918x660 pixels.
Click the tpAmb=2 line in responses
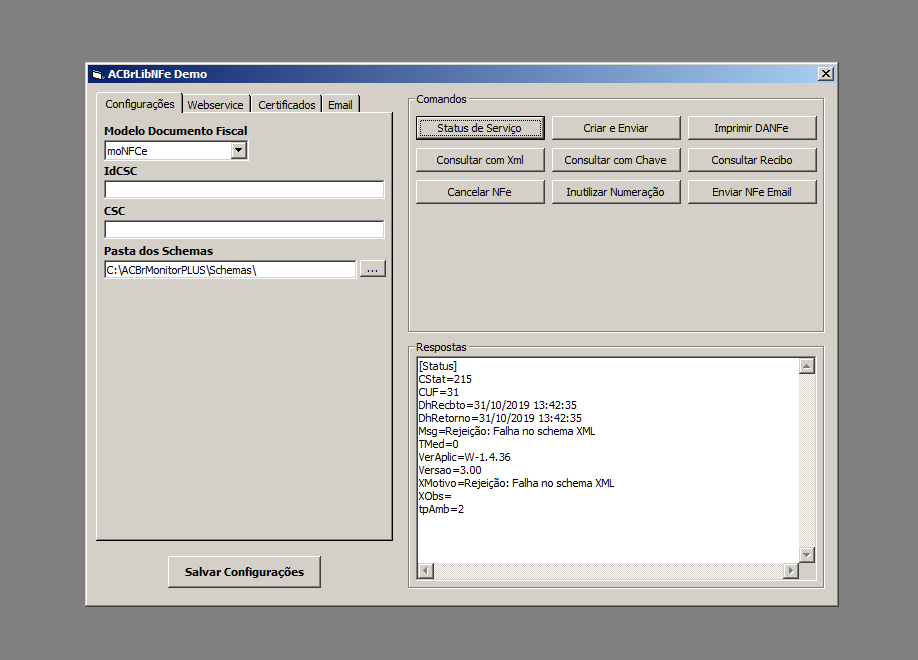click(x=441, y=509)
